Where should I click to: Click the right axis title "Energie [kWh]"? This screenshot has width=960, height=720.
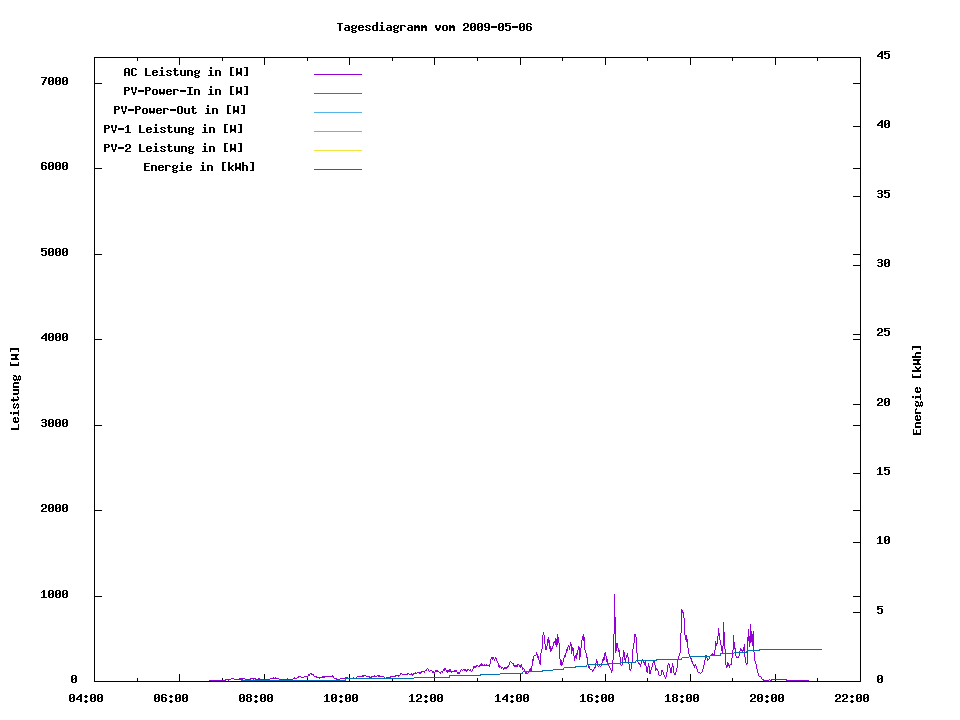pos(917,390)
